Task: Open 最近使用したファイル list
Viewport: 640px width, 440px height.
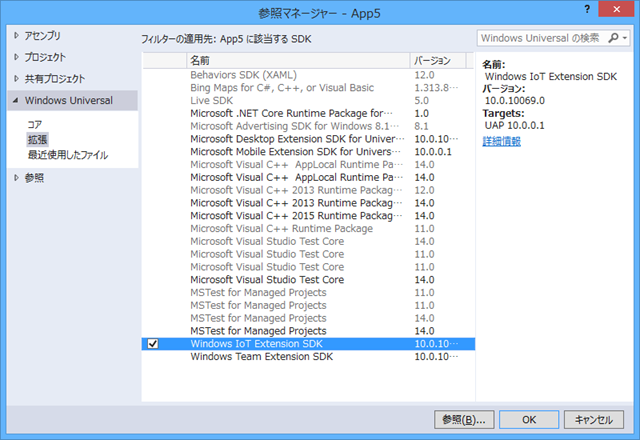Action: 67,155
